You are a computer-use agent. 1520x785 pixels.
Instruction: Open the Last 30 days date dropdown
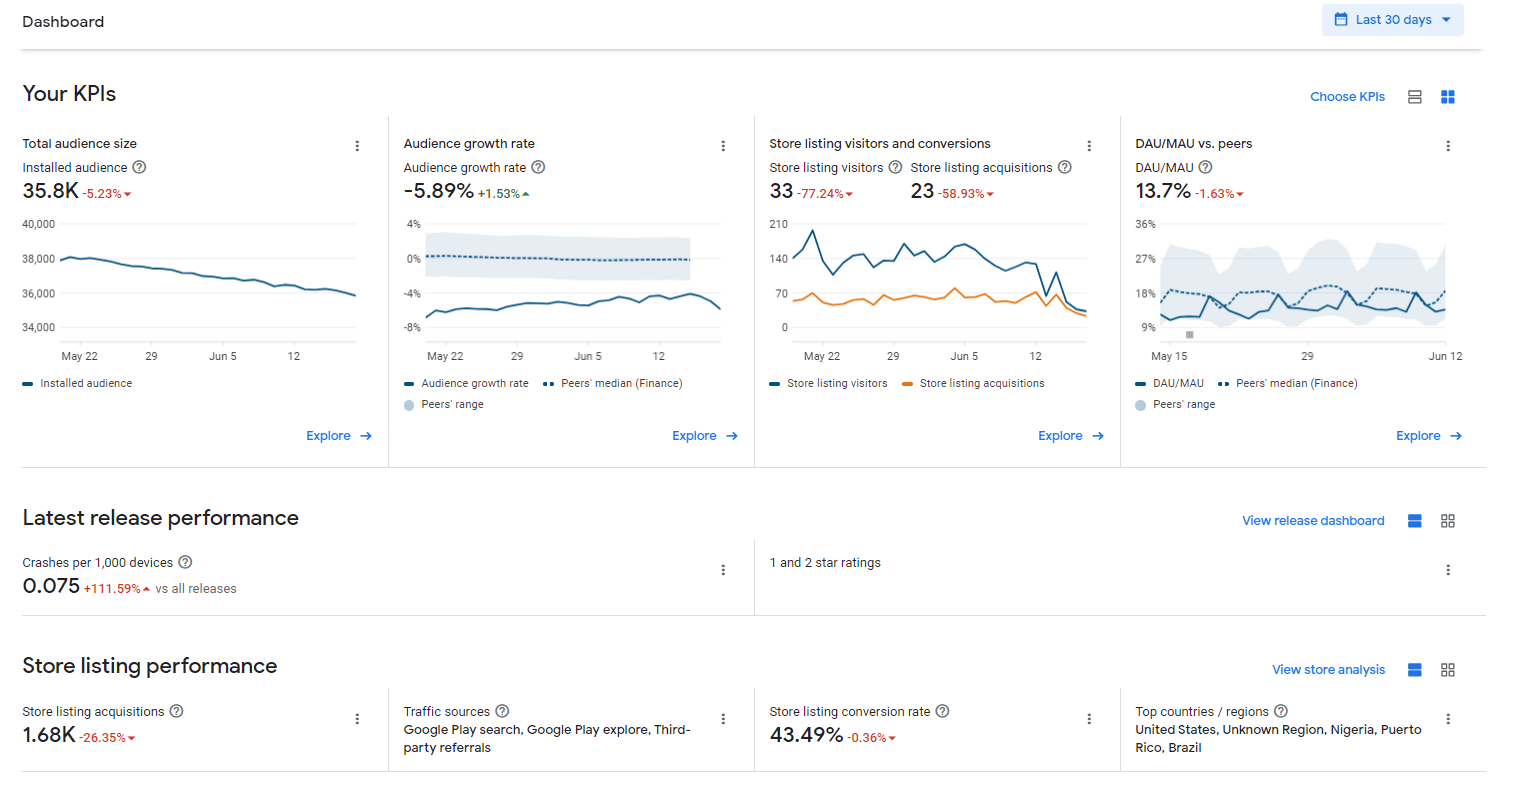(x=1392, y=20)
